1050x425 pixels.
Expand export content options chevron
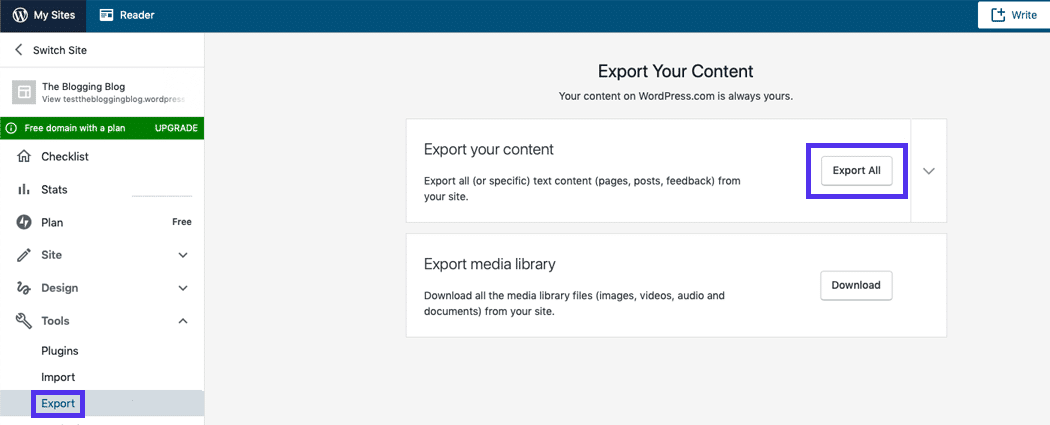929,171
